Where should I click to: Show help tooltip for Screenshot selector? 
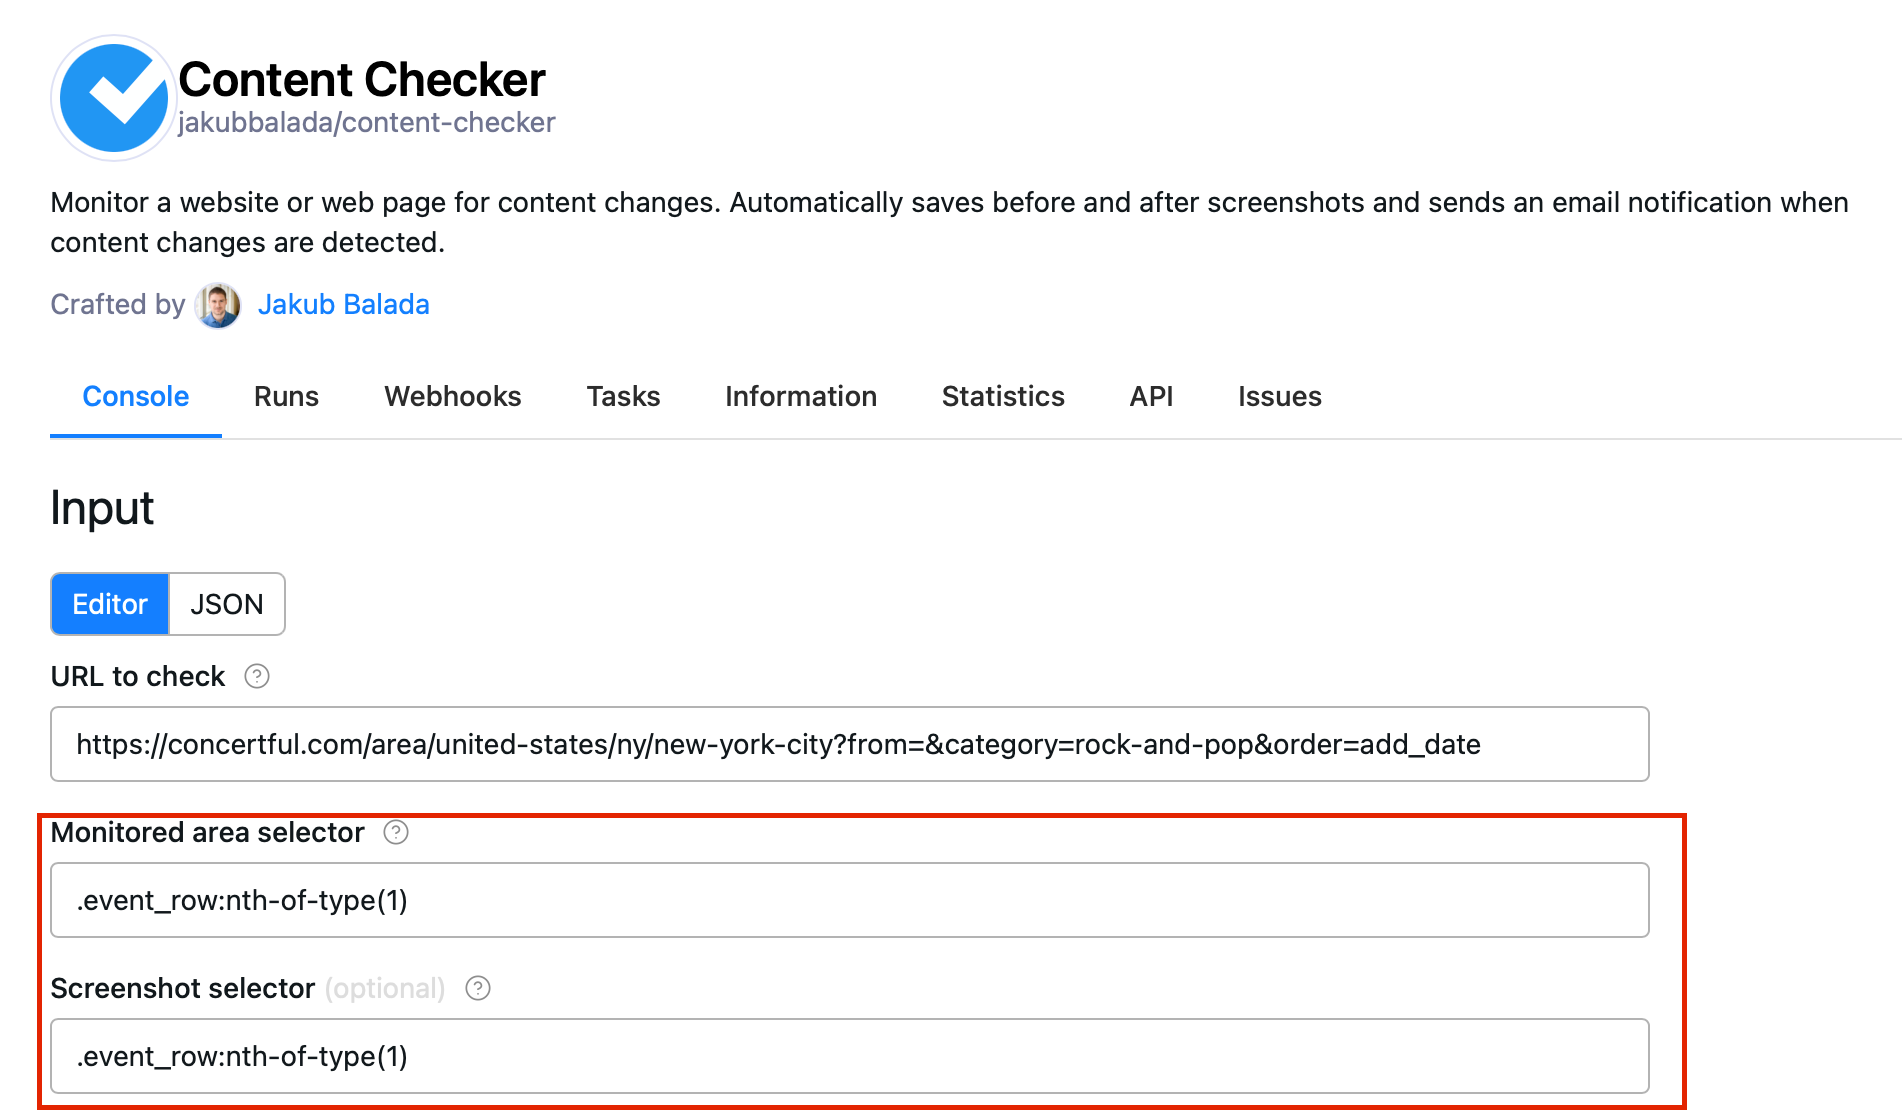click(478, 989)
